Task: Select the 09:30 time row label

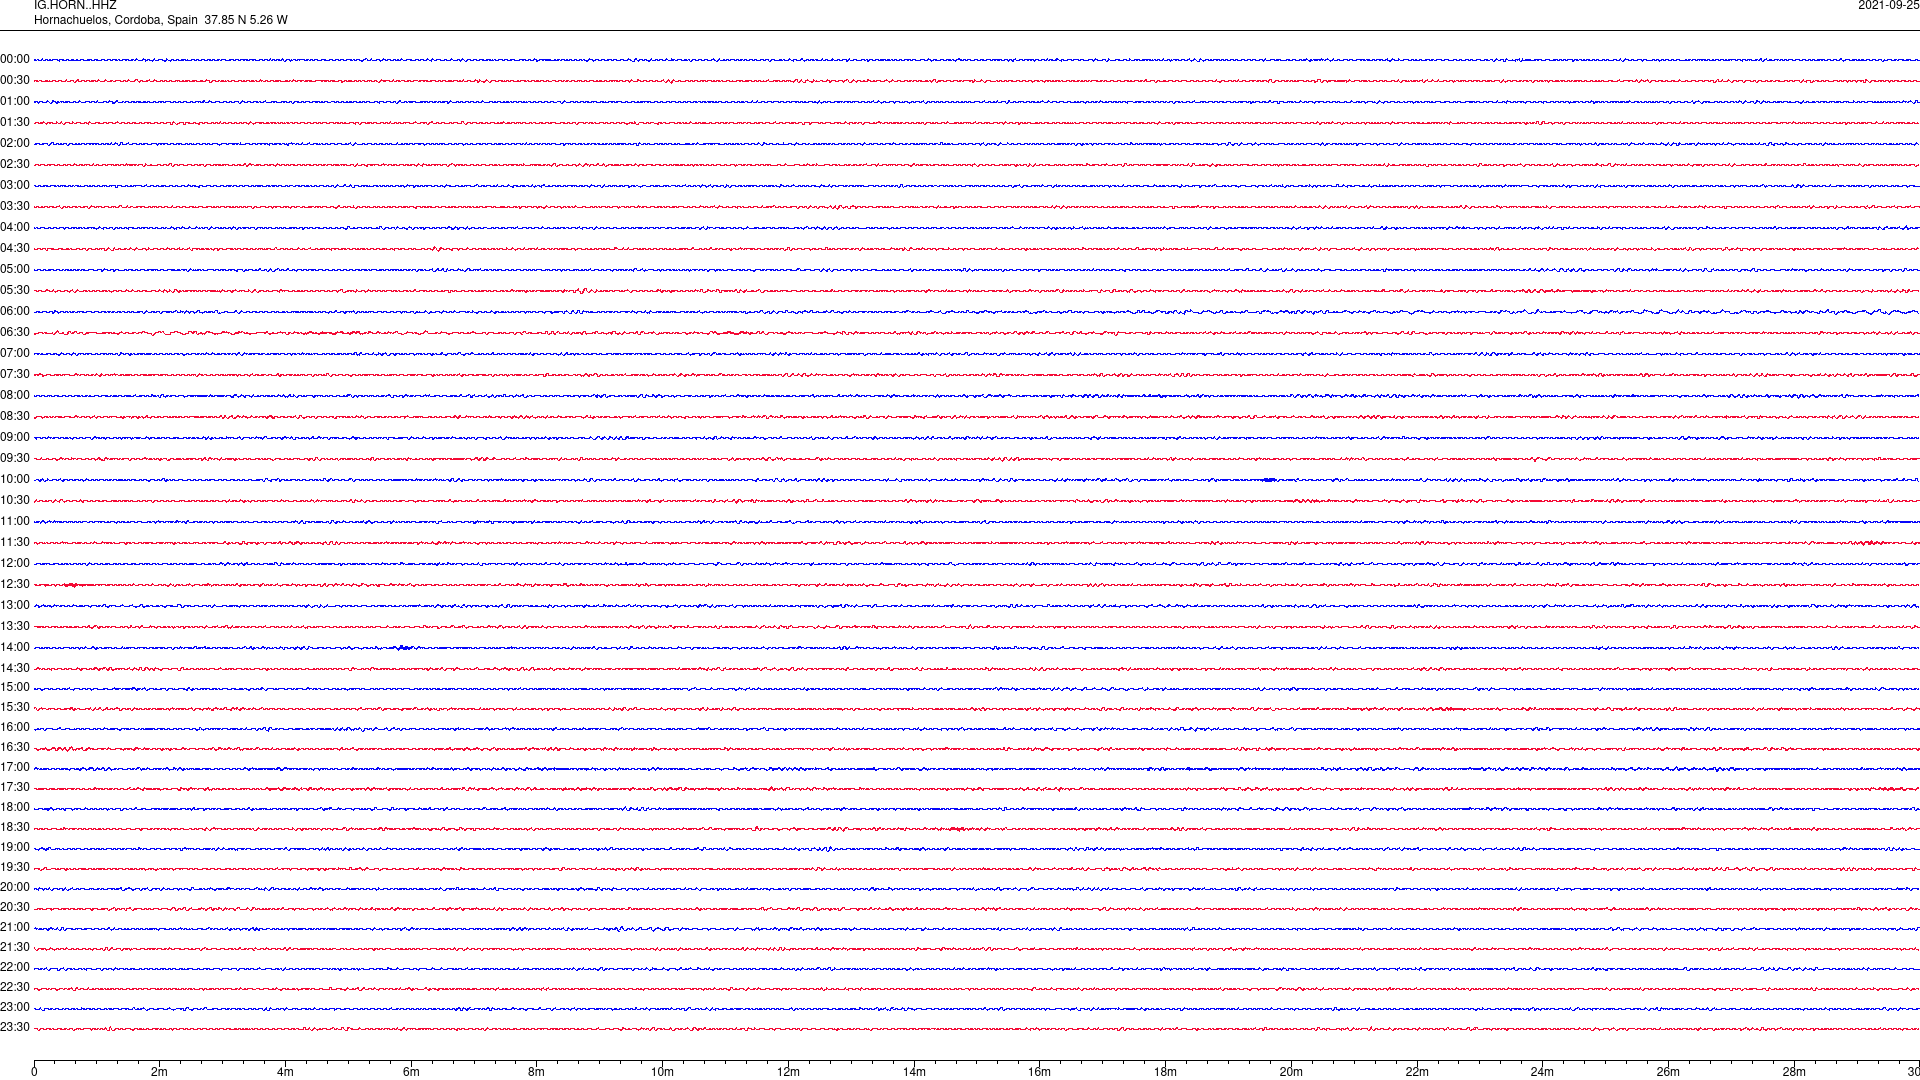Action: click(15, 458)
